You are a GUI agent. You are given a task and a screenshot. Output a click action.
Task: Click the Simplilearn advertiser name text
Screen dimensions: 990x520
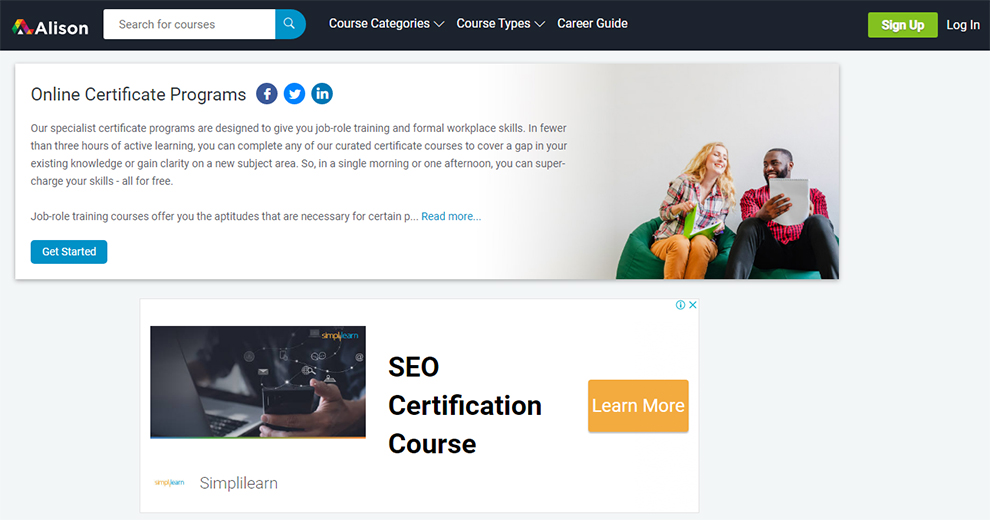238,483
